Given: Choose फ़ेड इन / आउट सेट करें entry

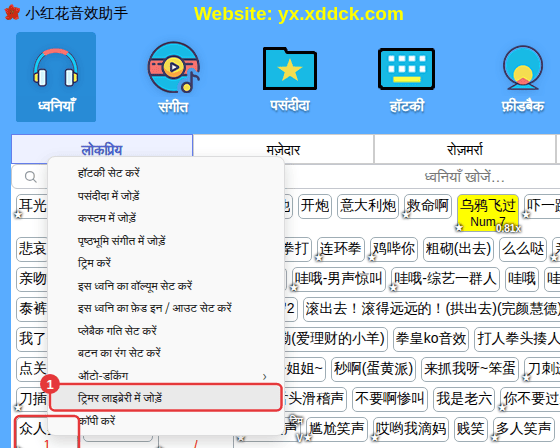Looking at the screenshot, I should 166,308.
